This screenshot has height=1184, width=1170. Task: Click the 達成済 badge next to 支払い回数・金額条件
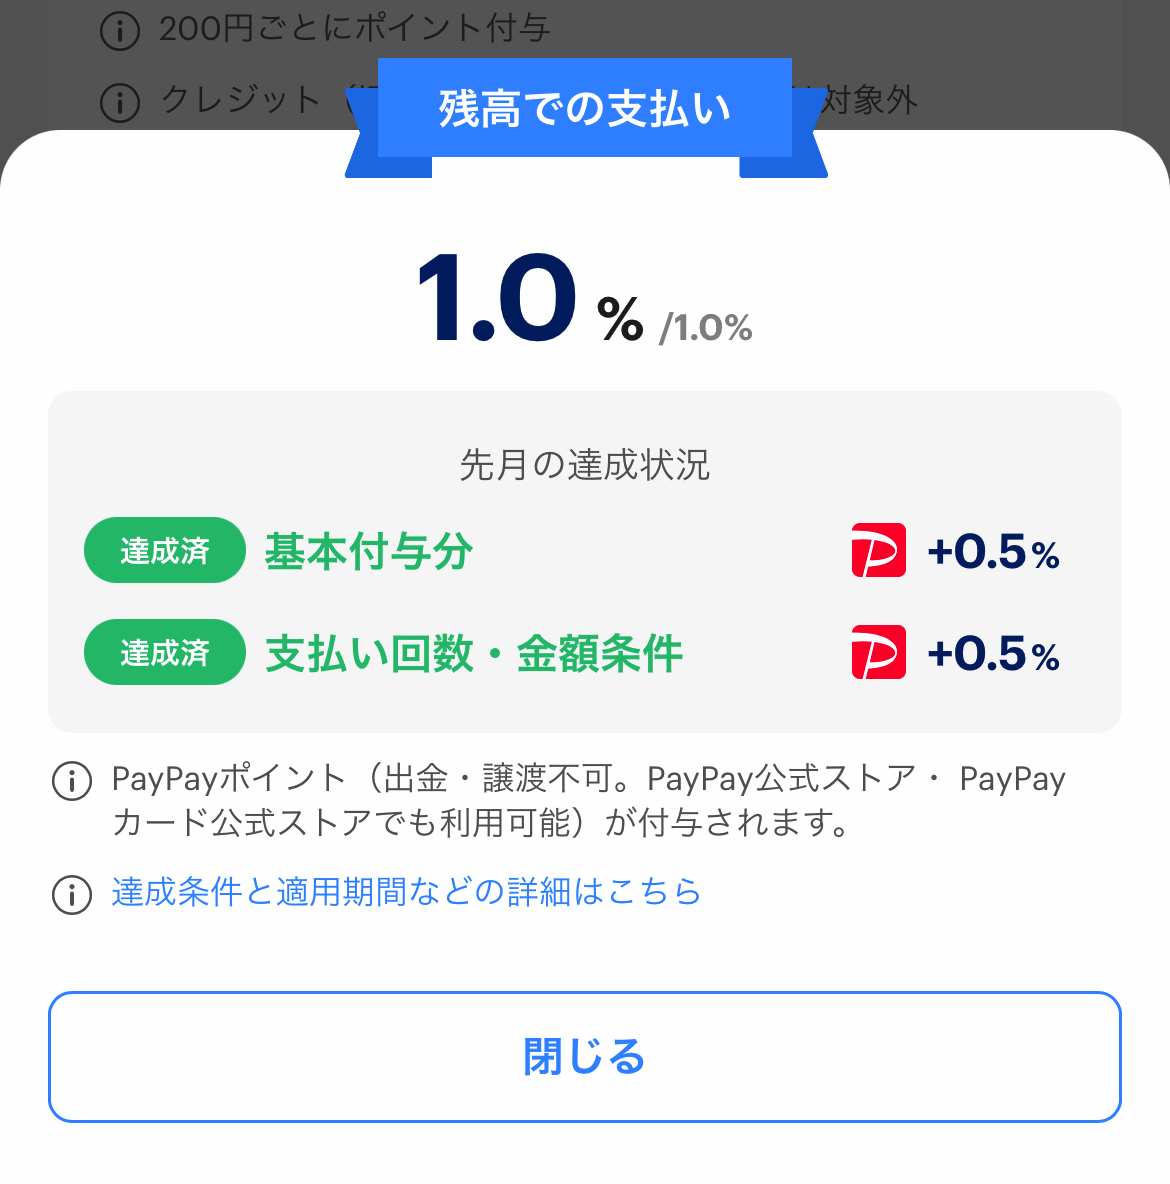coord(165,652)
